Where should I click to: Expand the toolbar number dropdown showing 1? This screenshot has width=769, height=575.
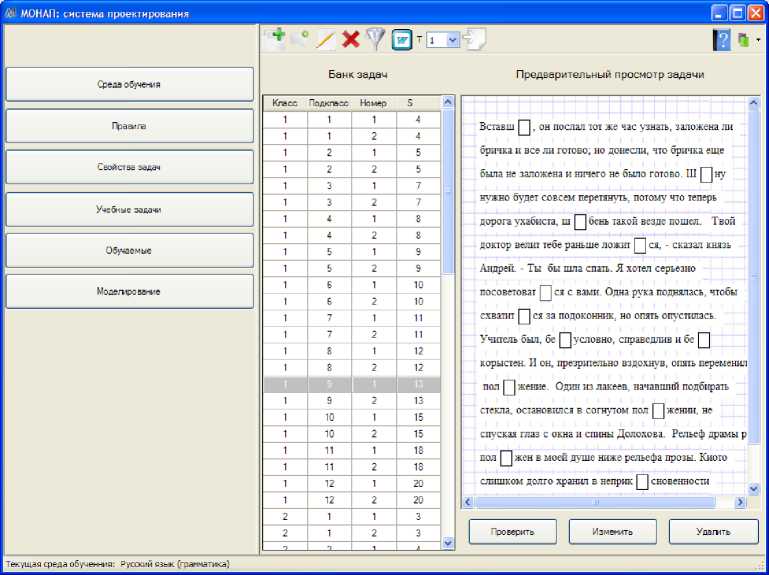click(x=452, y=40)
